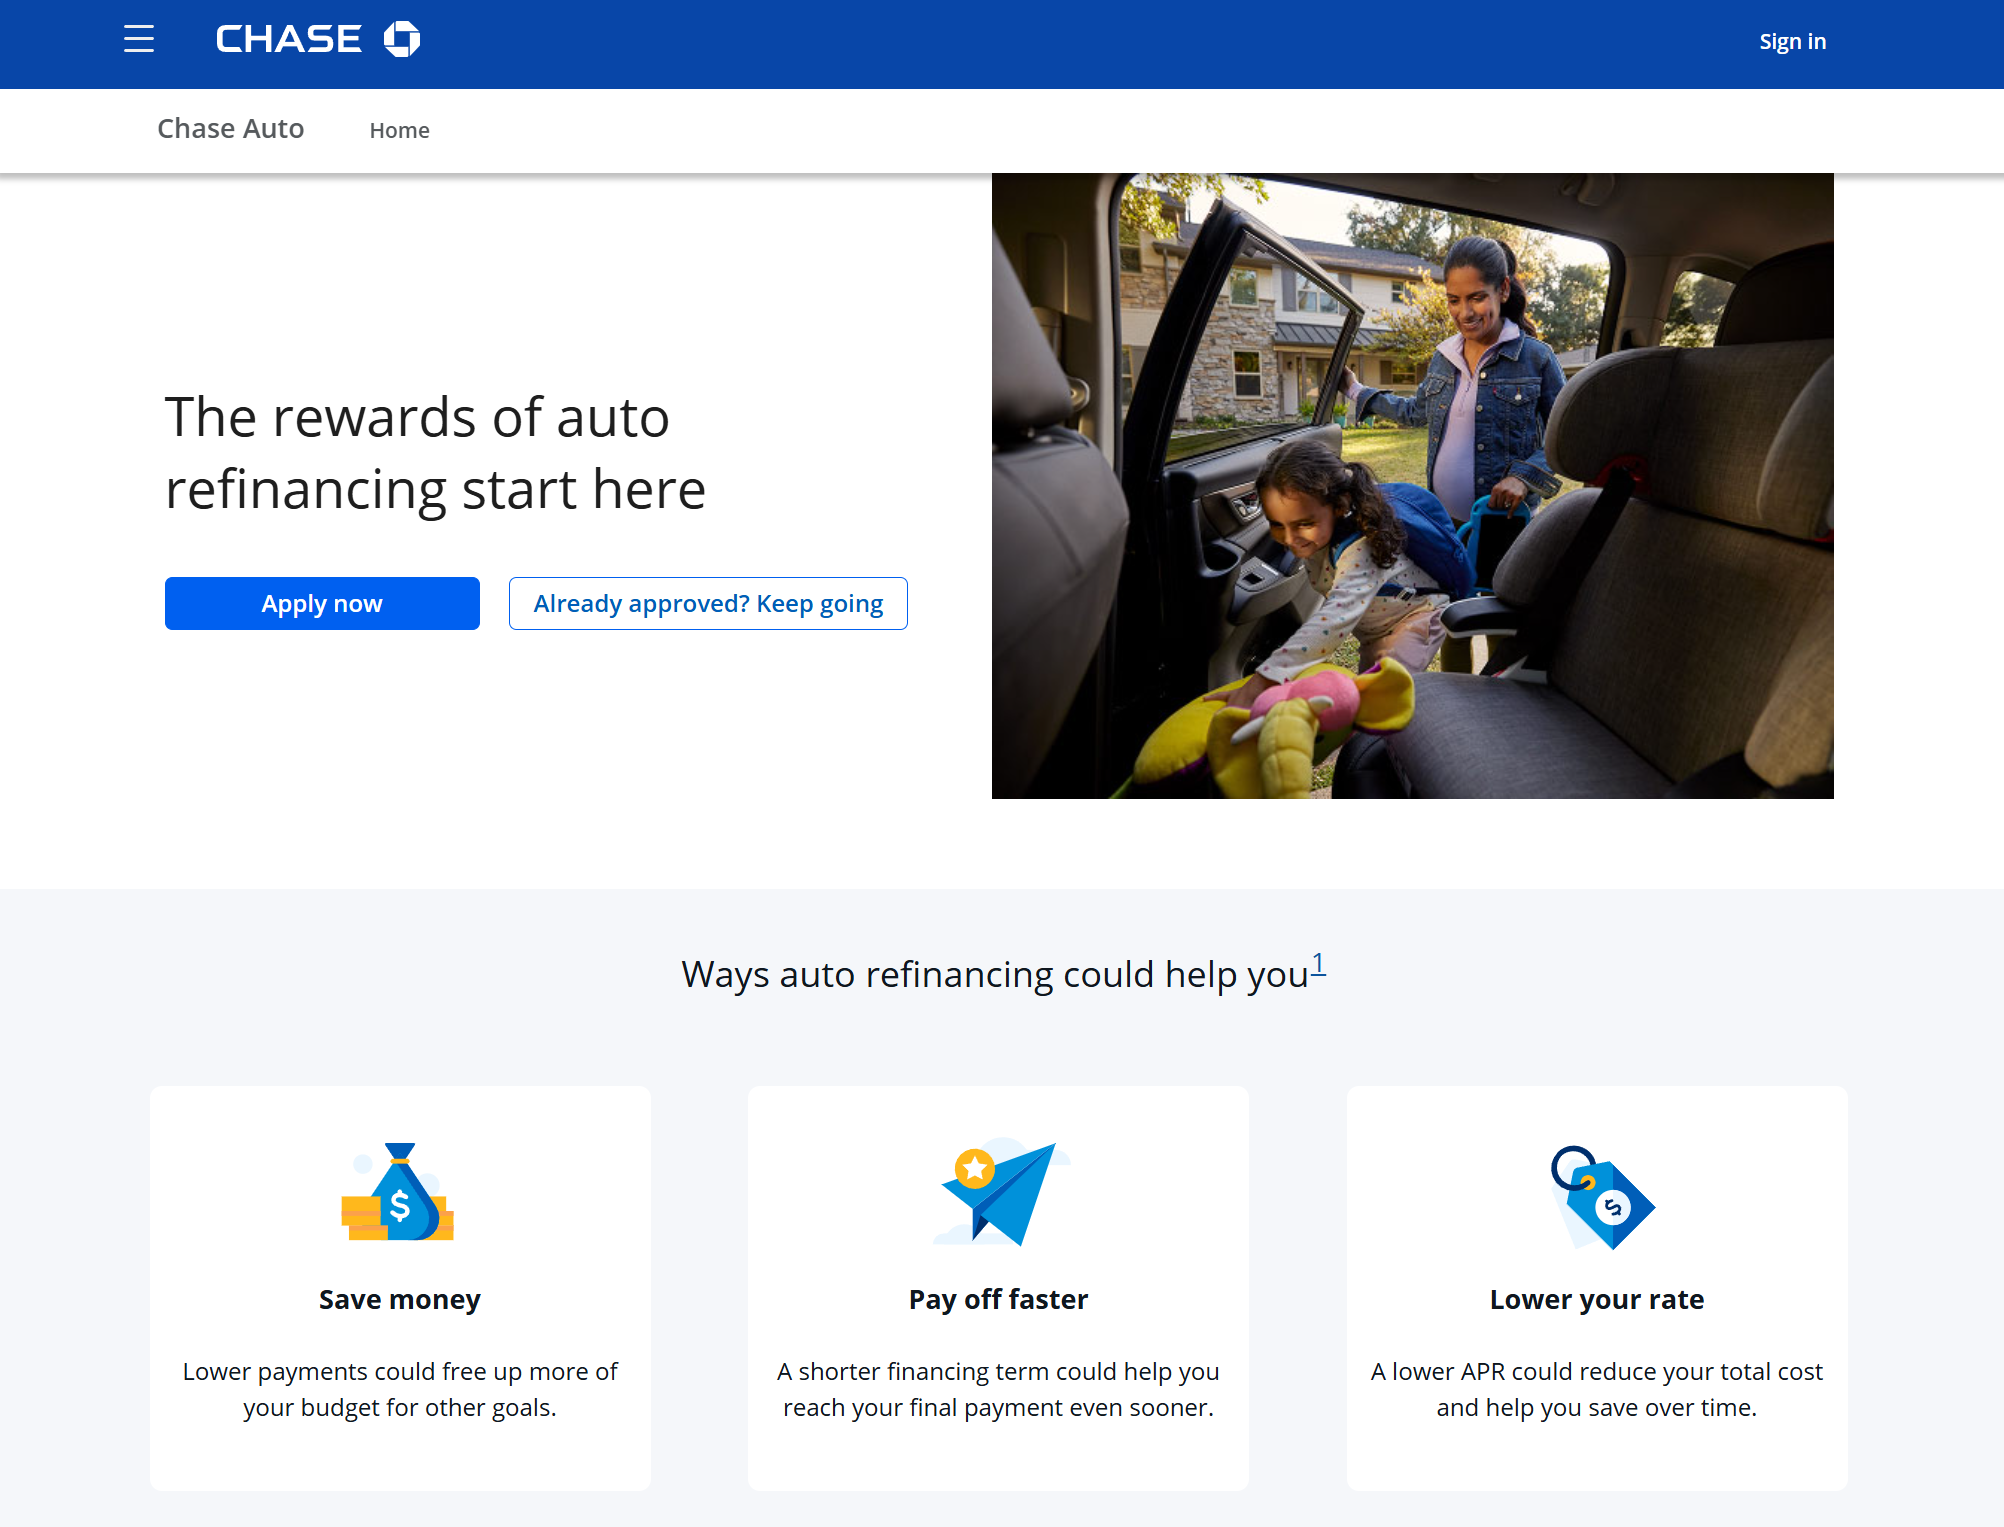Click Sign in at top right

(x=1792, y=42)
